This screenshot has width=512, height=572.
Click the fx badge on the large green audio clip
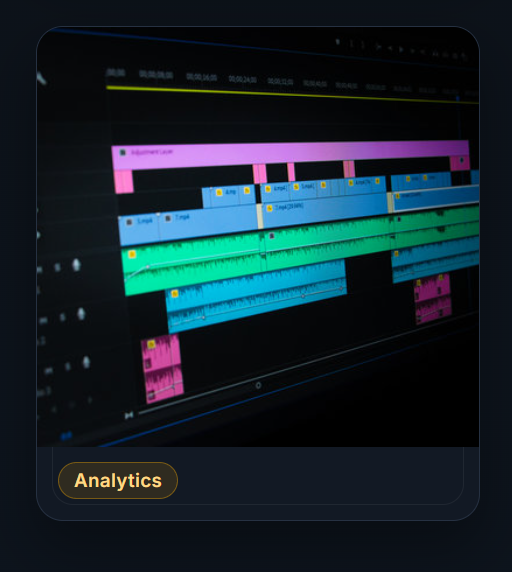tap(132, 254)
